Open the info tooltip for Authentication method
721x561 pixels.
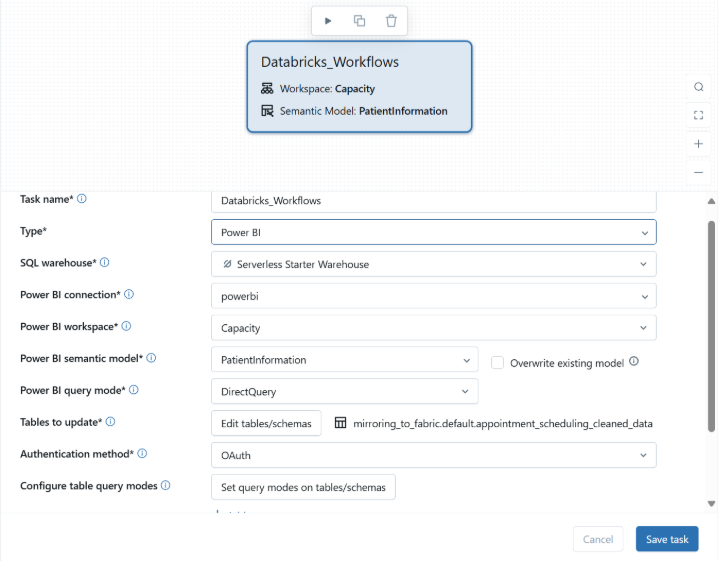point(142,453)
